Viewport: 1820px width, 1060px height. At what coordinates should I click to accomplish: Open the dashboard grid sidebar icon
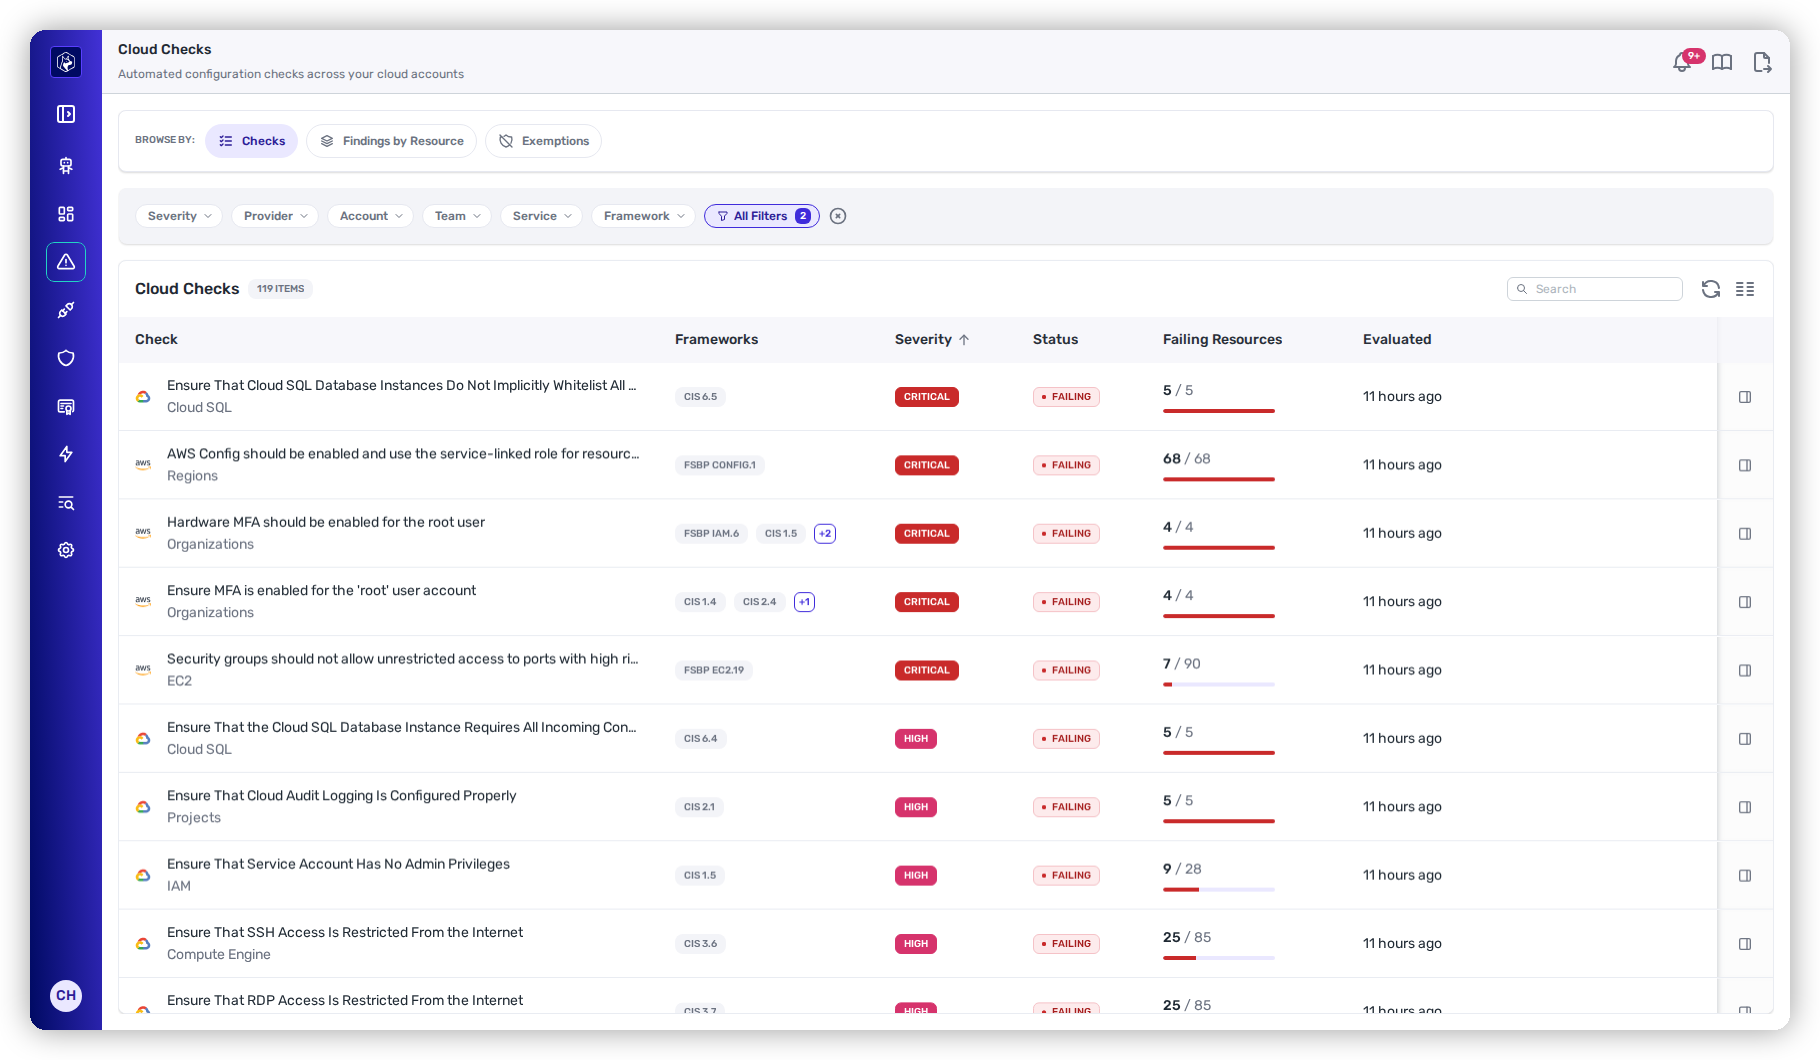(x=66, y=214)
